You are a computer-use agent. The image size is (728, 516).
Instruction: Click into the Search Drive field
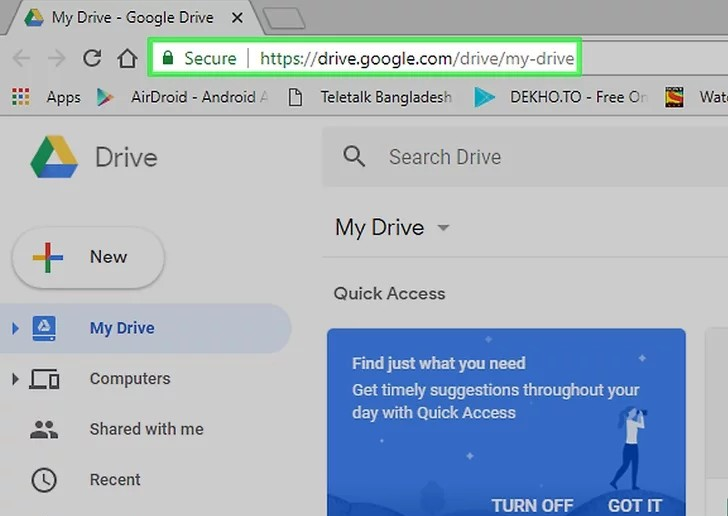pos(520,157)
